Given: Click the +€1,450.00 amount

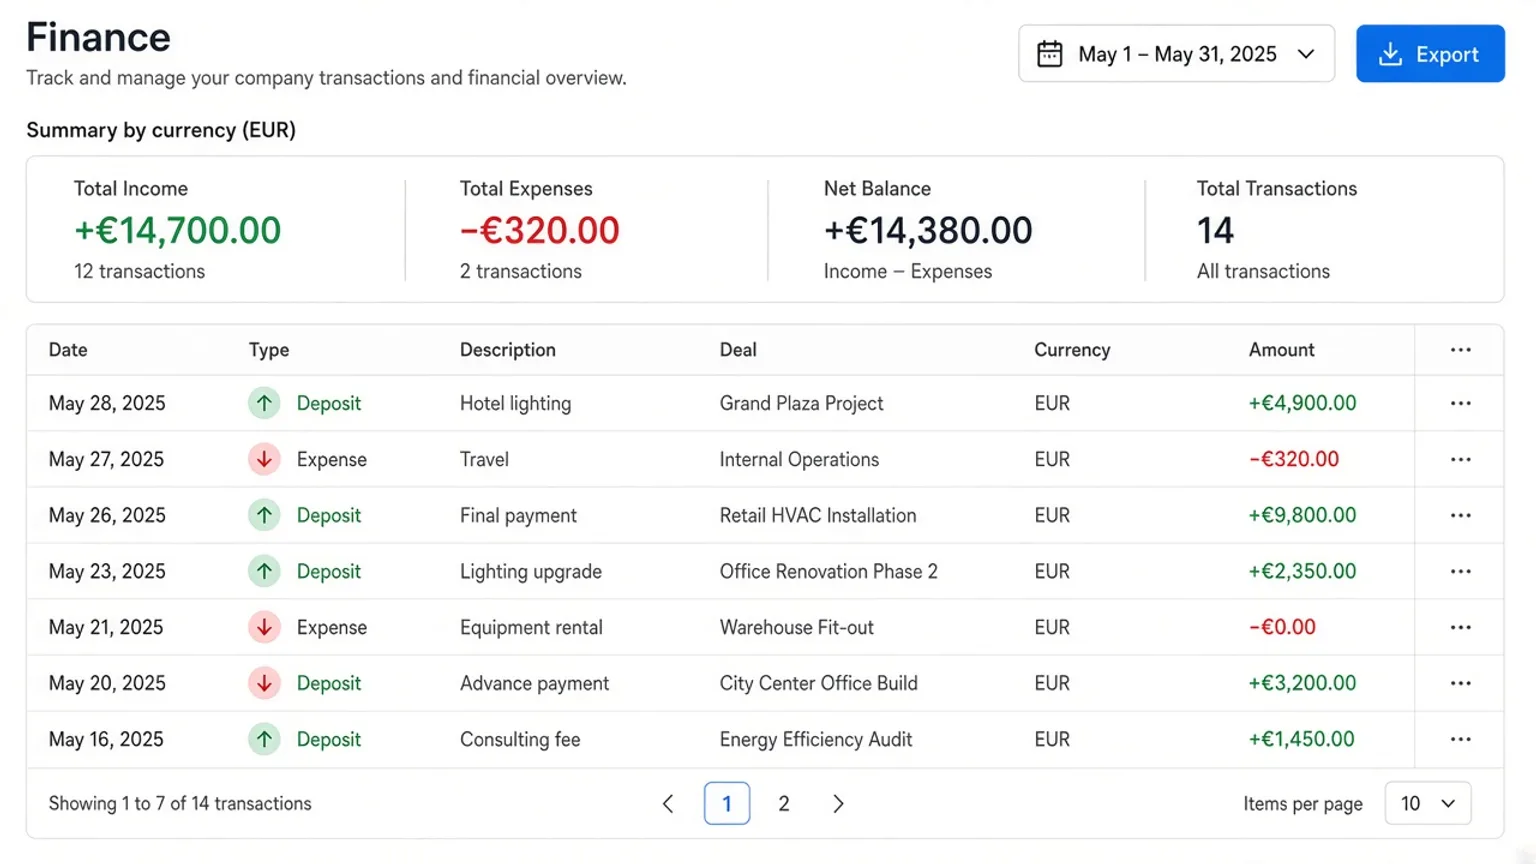Looking at the screenshot, I should (1301, 739).
